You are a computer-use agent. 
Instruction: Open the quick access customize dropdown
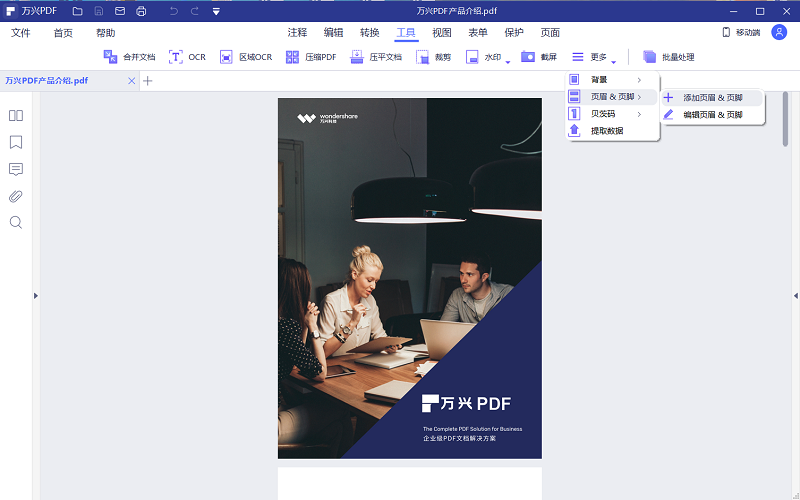pos(216,11)
